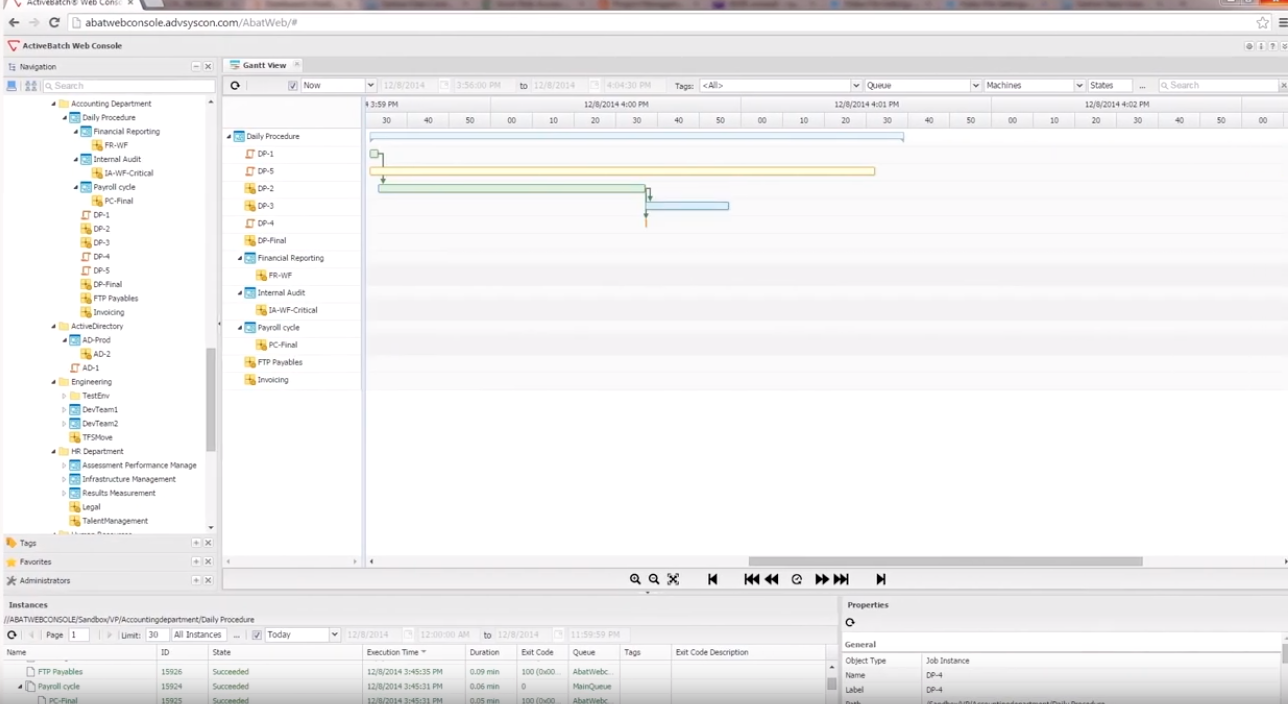The image size is (1288, 704).
Task: Collapse the Navigation panel
Action: [x=196, y=67]
